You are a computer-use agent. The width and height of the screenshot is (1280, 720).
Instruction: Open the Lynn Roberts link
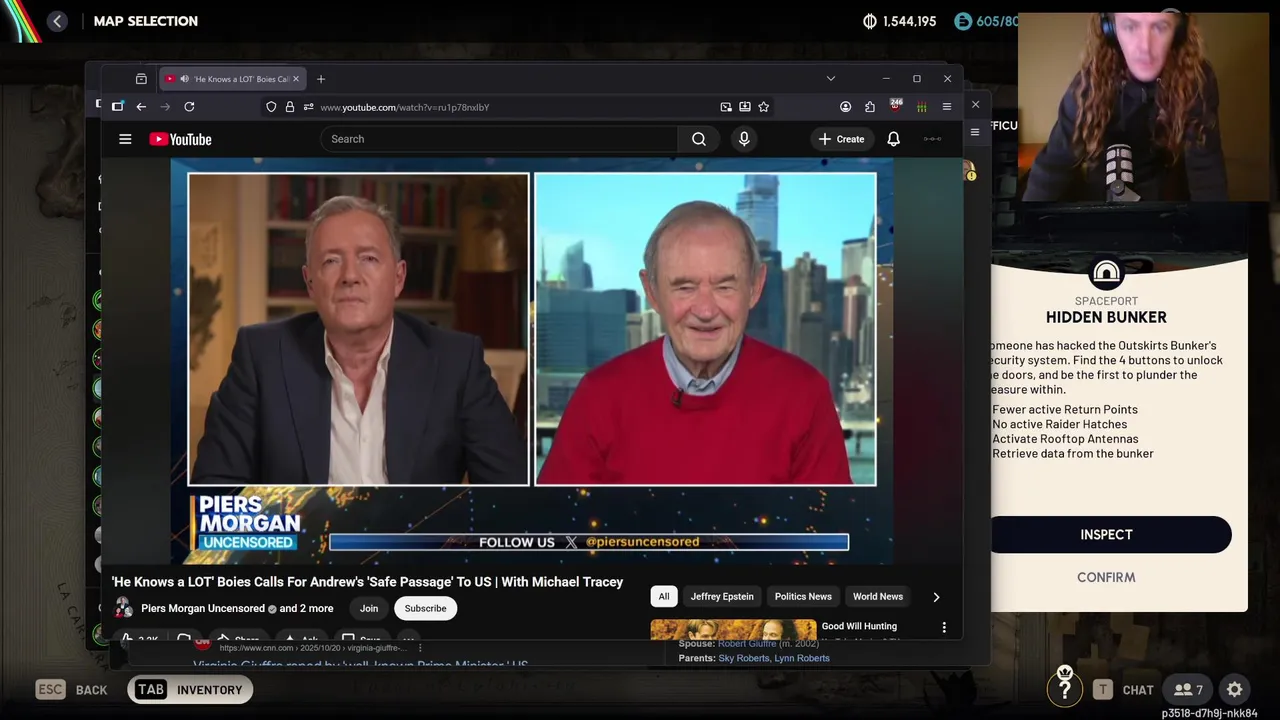point(802,658)
